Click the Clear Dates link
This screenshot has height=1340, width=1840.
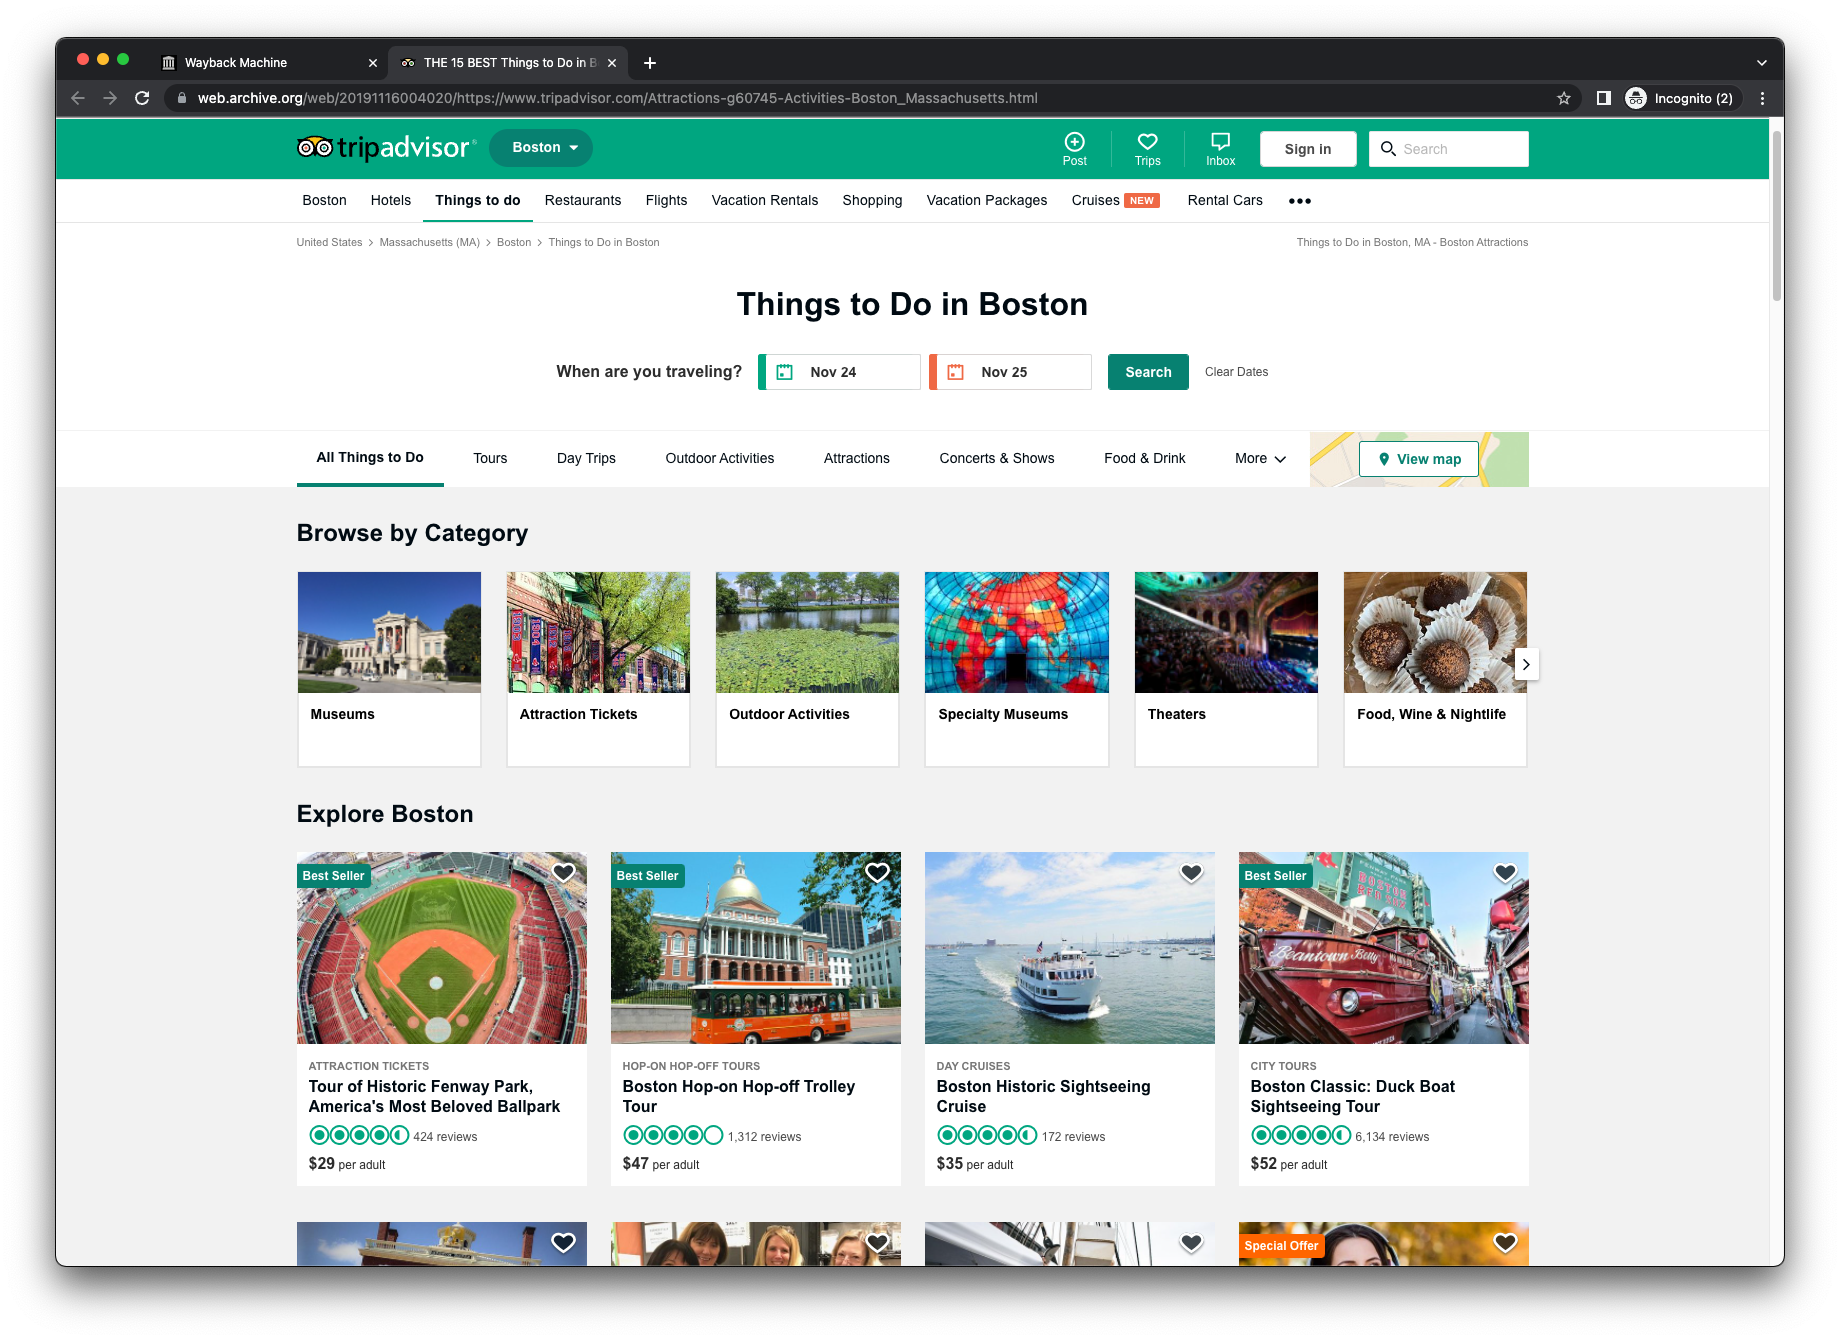[x=1236, y=371]
